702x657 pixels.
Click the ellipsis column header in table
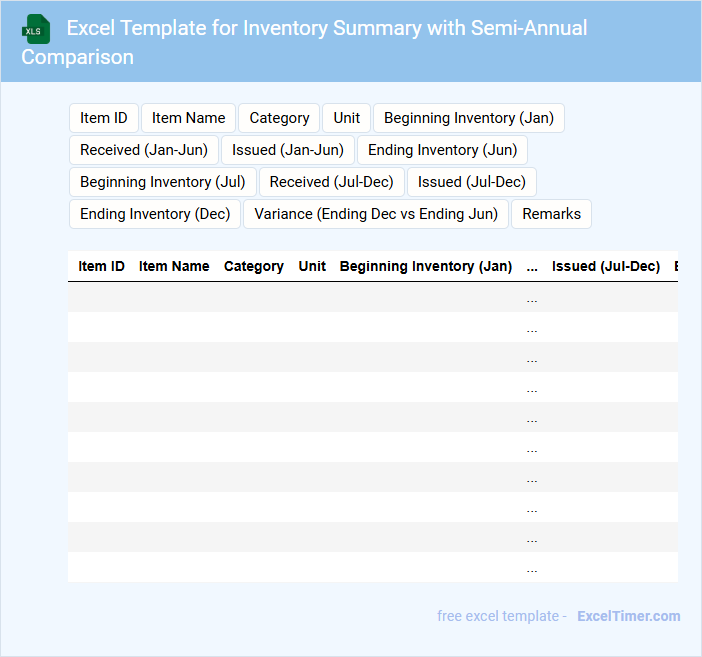[532, 266]
